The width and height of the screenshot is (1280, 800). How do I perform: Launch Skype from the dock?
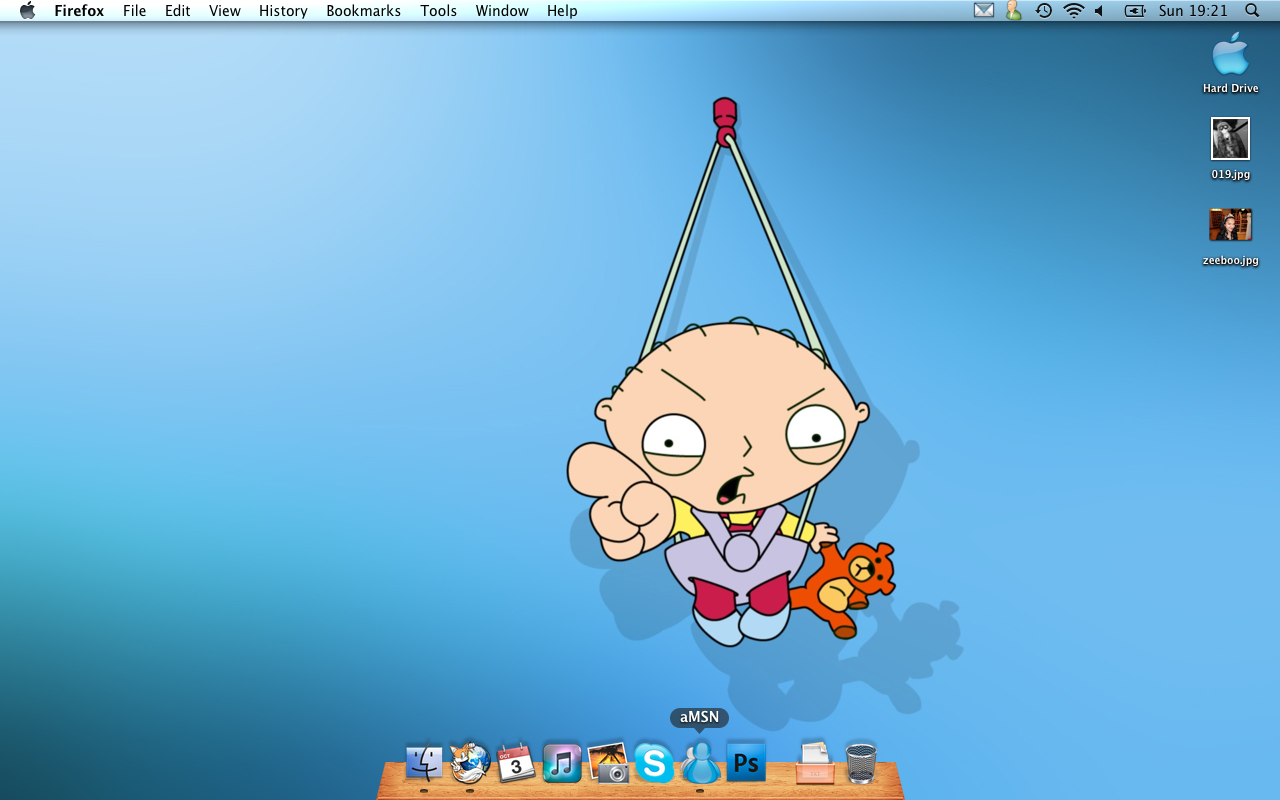(654, 764)
